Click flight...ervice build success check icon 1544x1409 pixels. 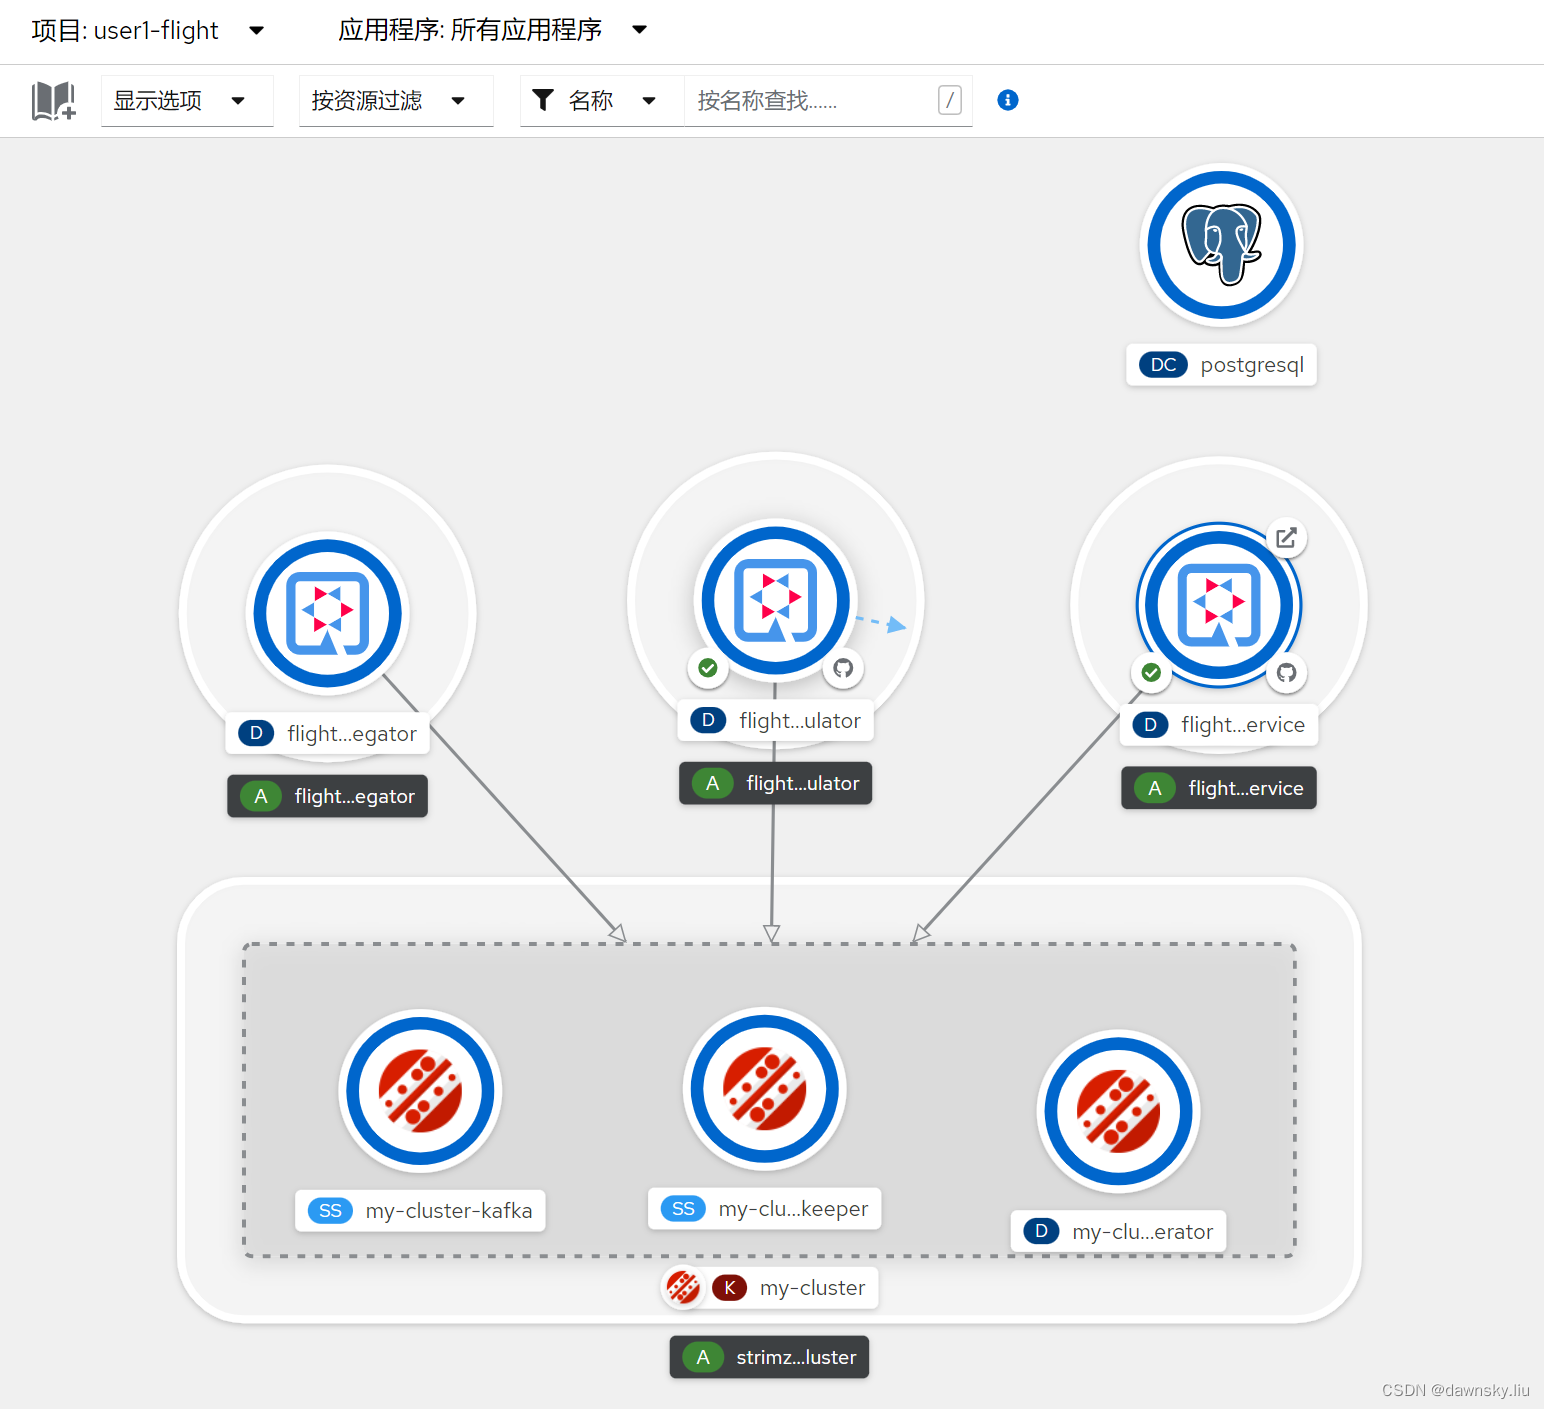click(x=1151, y=672)
